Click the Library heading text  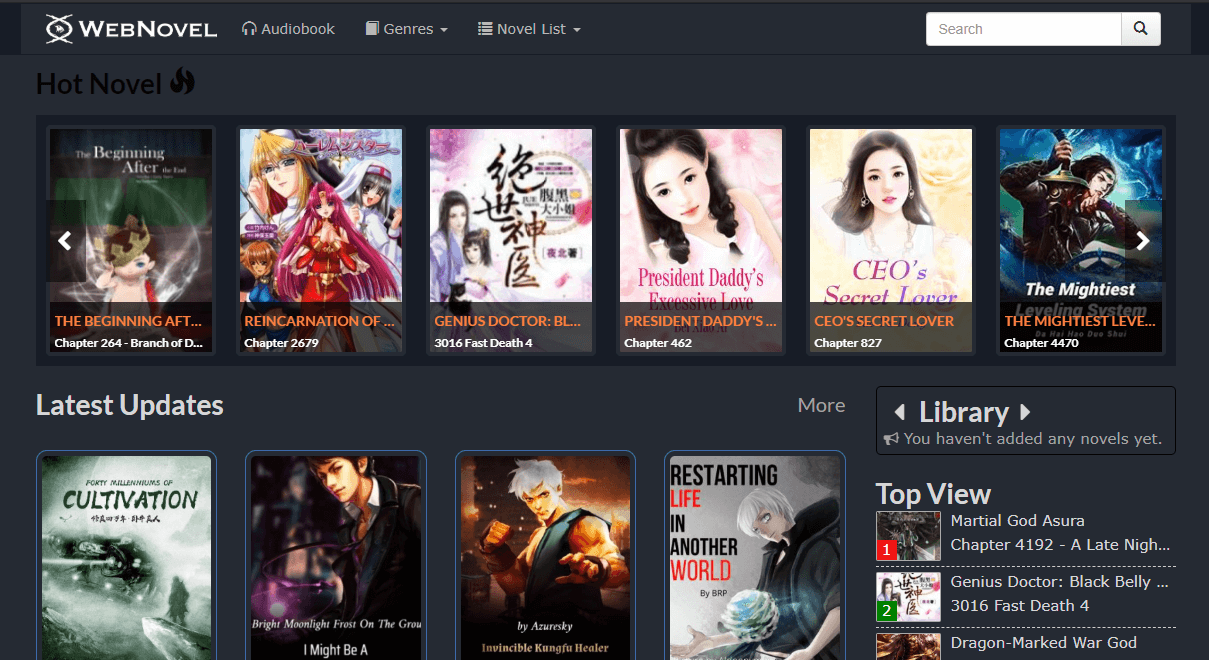[x=964, y=412]
